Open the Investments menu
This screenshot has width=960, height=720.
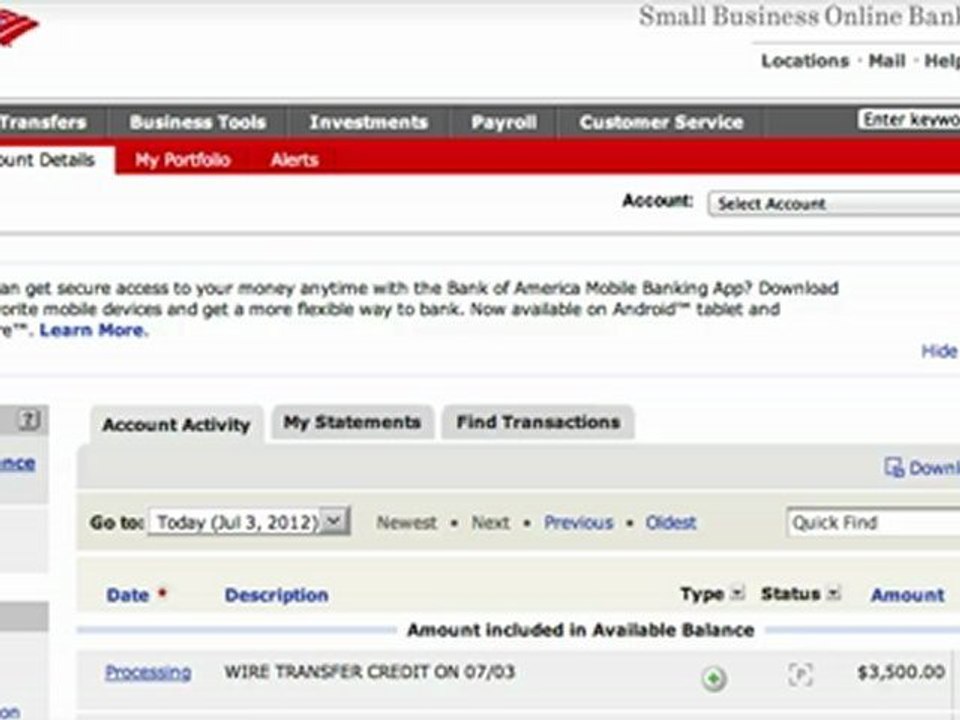point(369,122)
